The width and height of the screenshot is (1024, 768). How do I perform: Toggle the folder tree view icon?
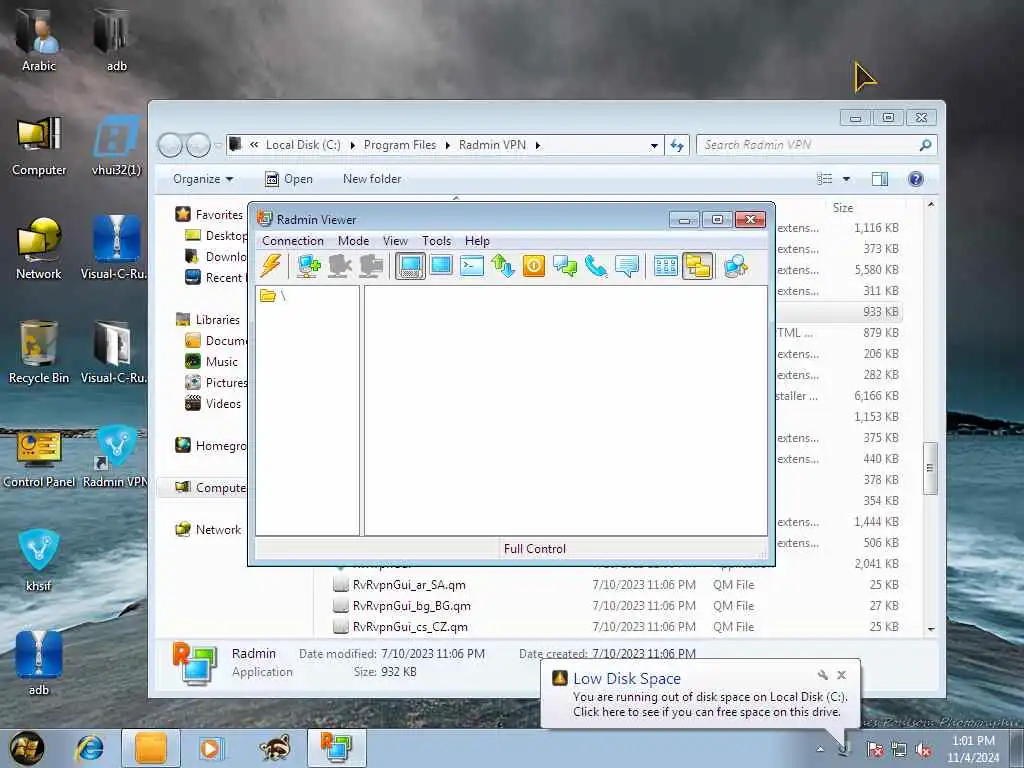click(697, 266)
